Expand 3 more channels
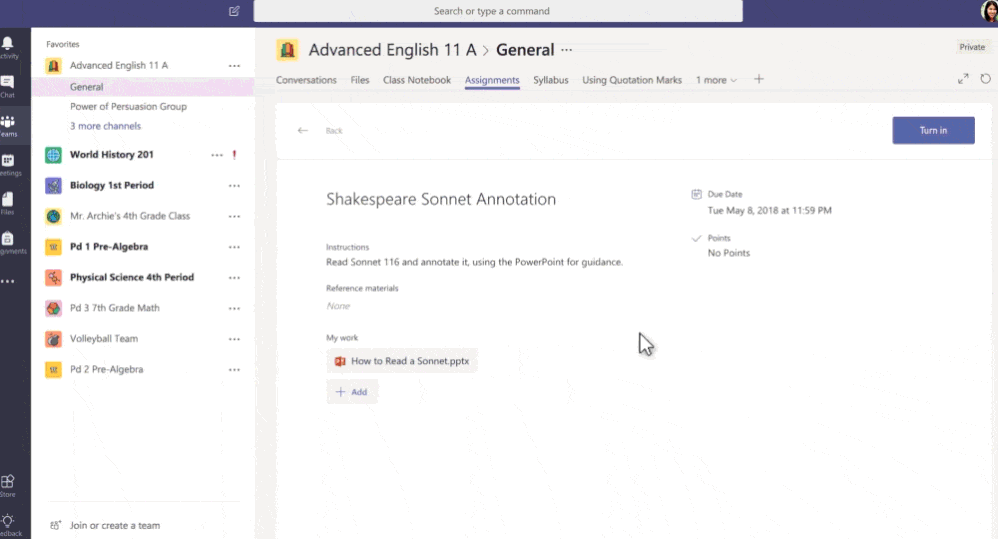Image resolution: width=998 pixels, height=539 pixels. click(x=106, y=126)
